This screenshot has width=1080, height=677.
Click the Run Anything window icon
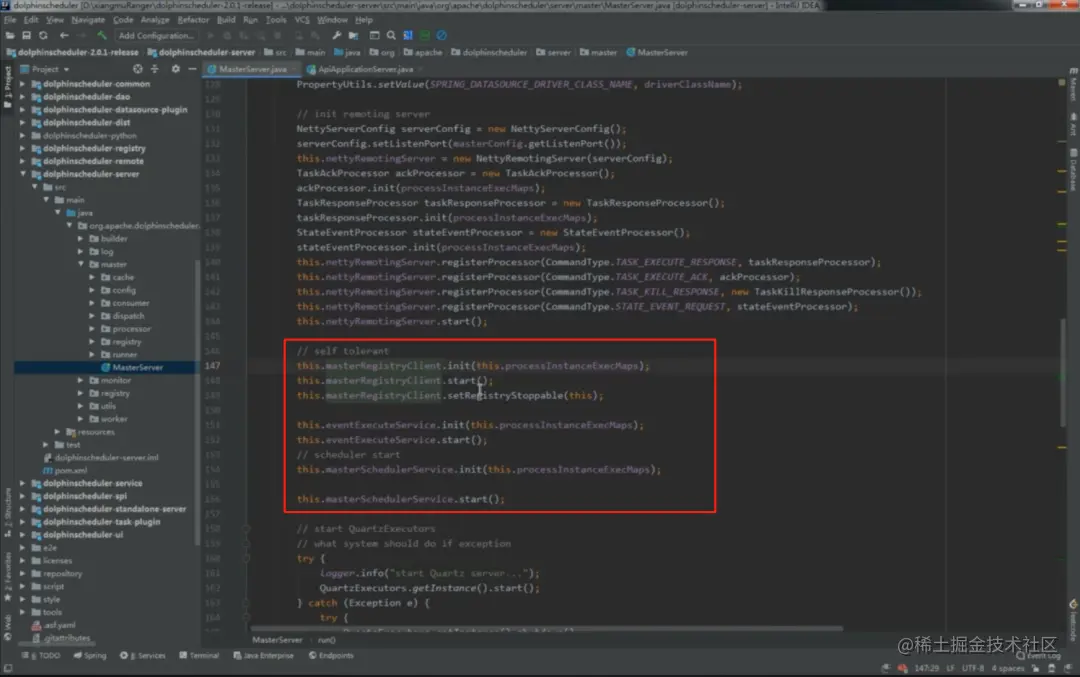pyautogui.click(x=374, y=35)
